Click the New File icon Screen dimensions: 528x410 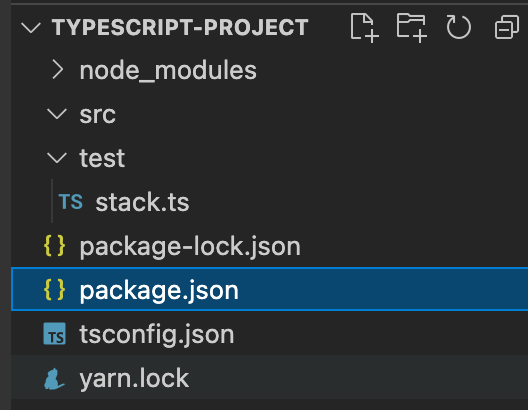click(x=365, y=28)
